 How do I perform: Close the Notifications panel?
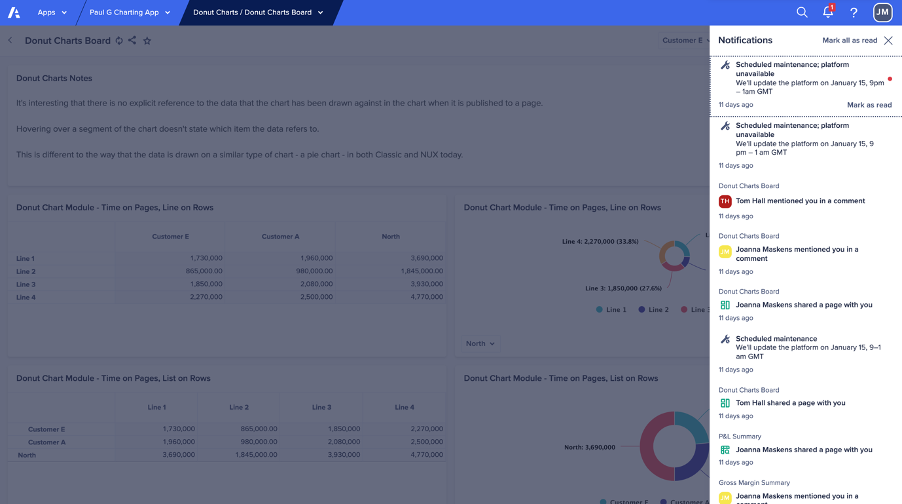[888, 41]
